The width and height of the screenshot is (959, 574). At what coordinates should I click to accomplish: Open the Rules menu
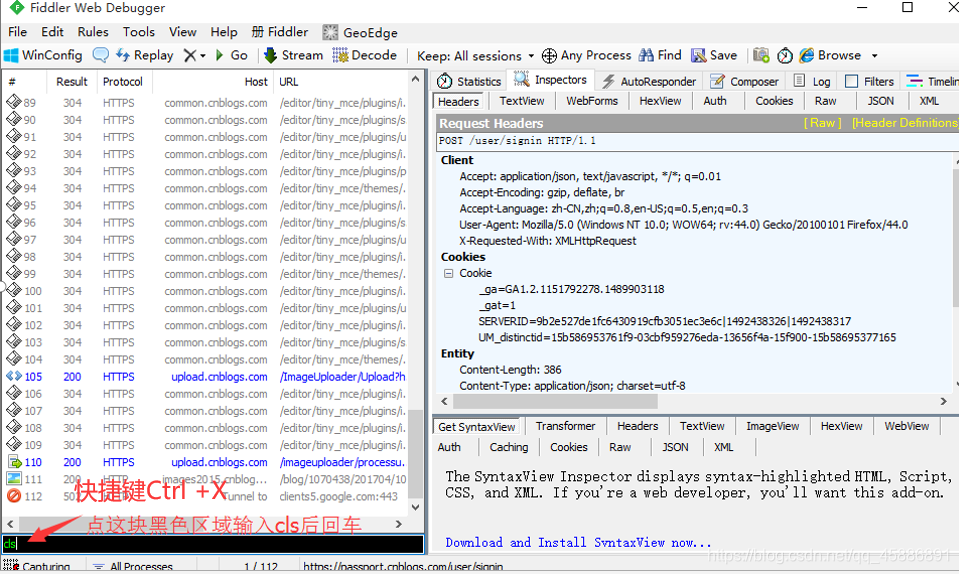[93, 32]
